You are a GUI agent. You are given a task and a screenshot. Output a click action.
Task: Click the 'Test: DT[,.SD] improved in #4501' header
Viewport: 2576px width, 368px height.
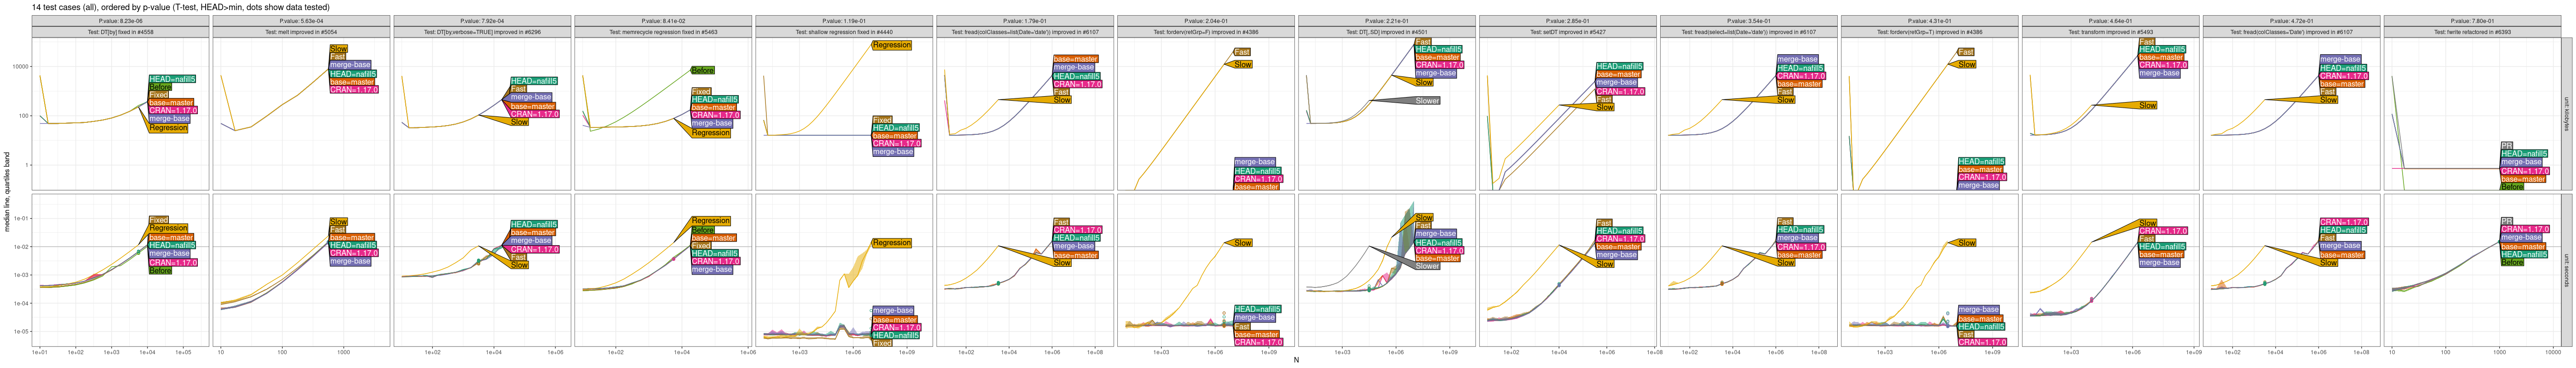pos(1386,32)
